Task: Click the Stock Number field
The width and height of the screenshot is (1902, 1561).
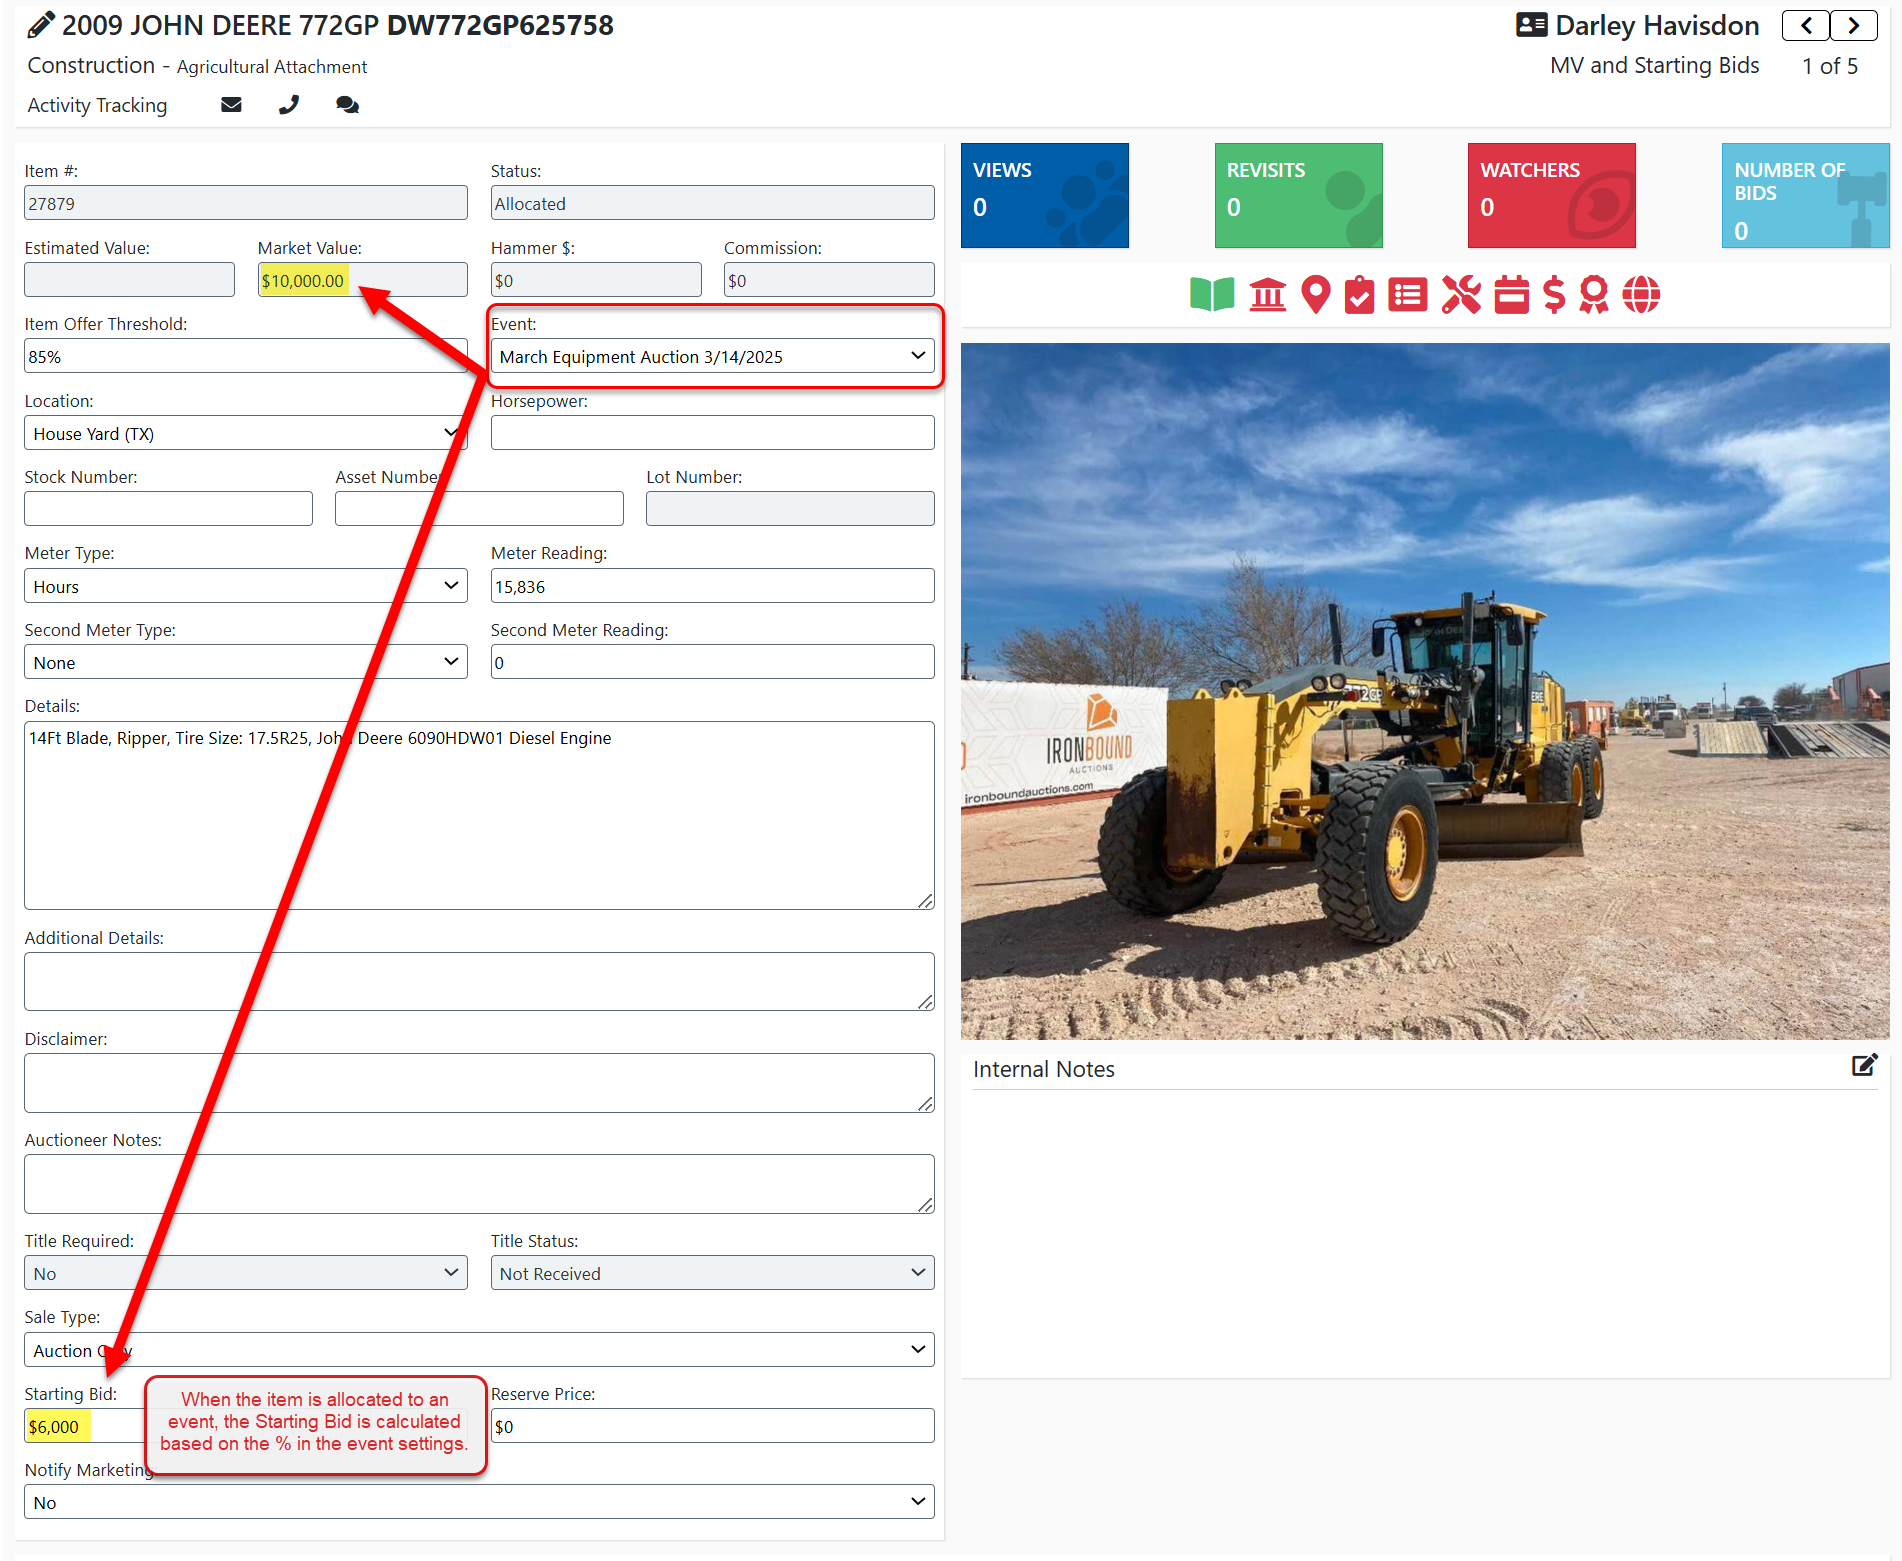Action: tap(168, 509)
